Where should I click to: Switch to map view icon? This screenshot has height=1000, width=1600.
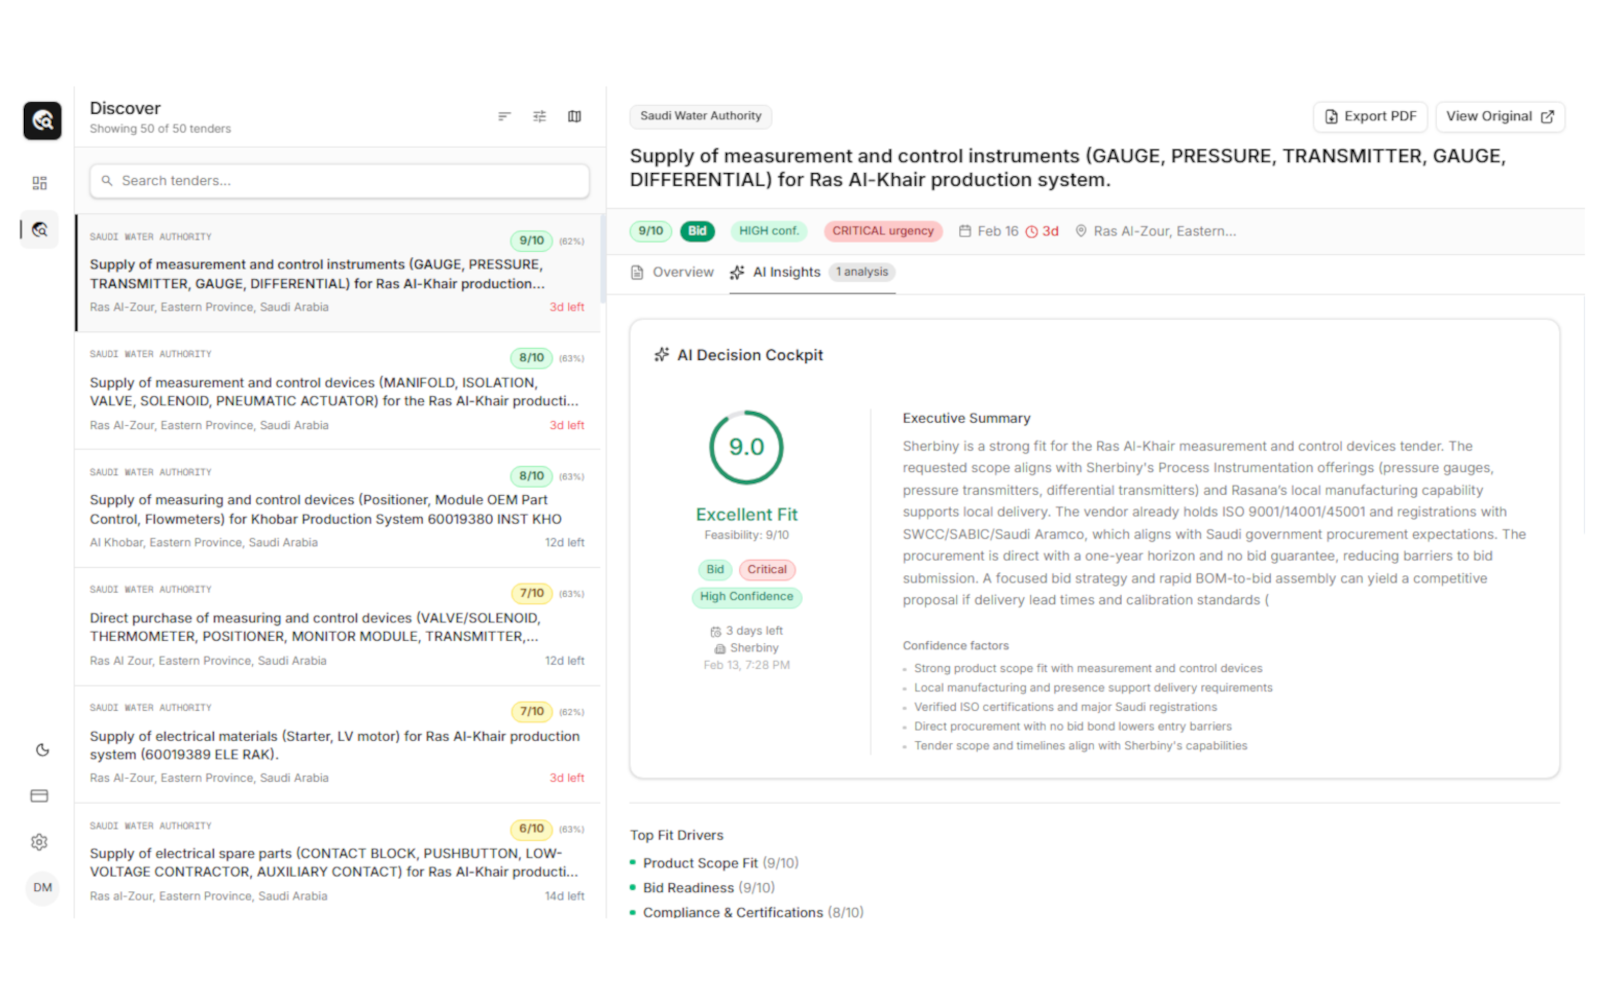pyautogui.click(x=575, y=116)
